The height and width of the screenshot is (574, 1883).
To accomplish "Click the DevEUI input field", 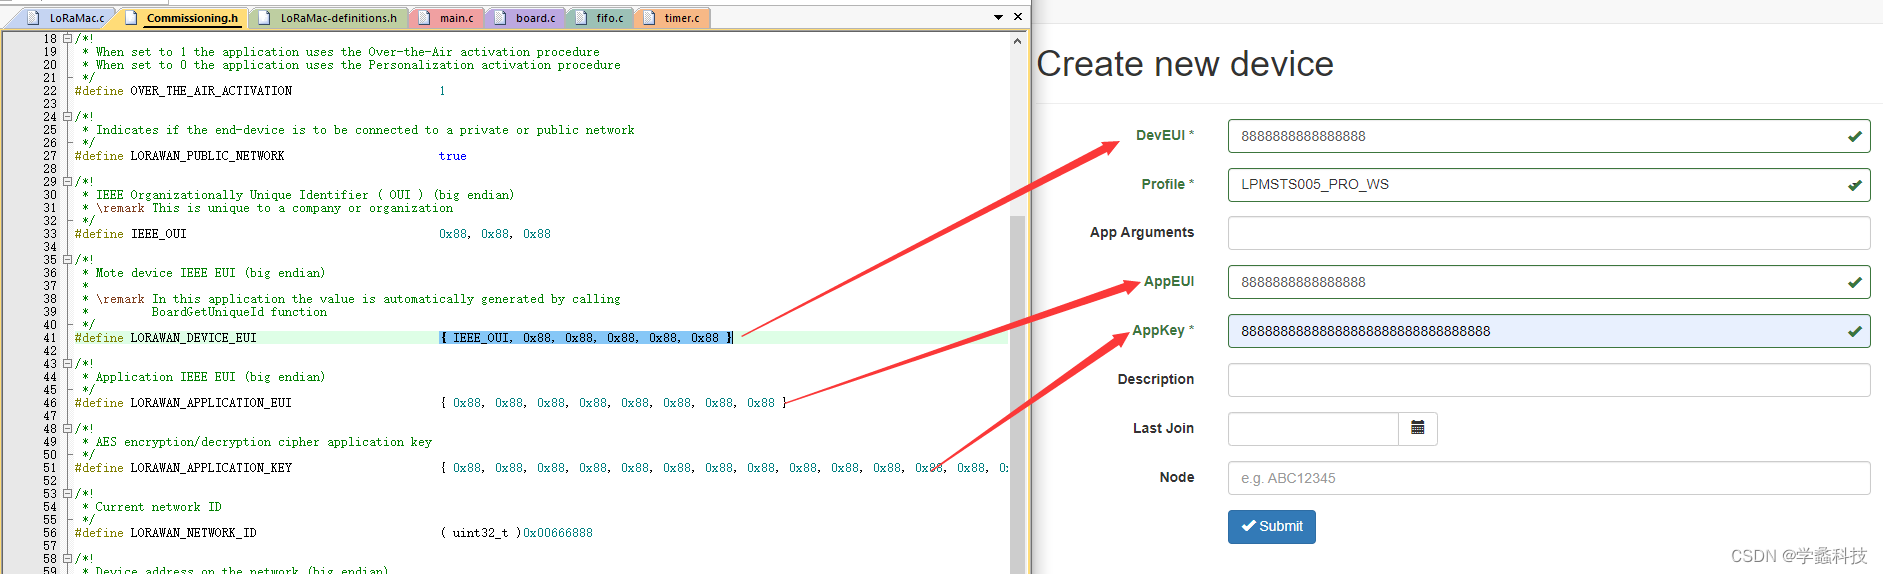I will click(x=1548, y=136).
